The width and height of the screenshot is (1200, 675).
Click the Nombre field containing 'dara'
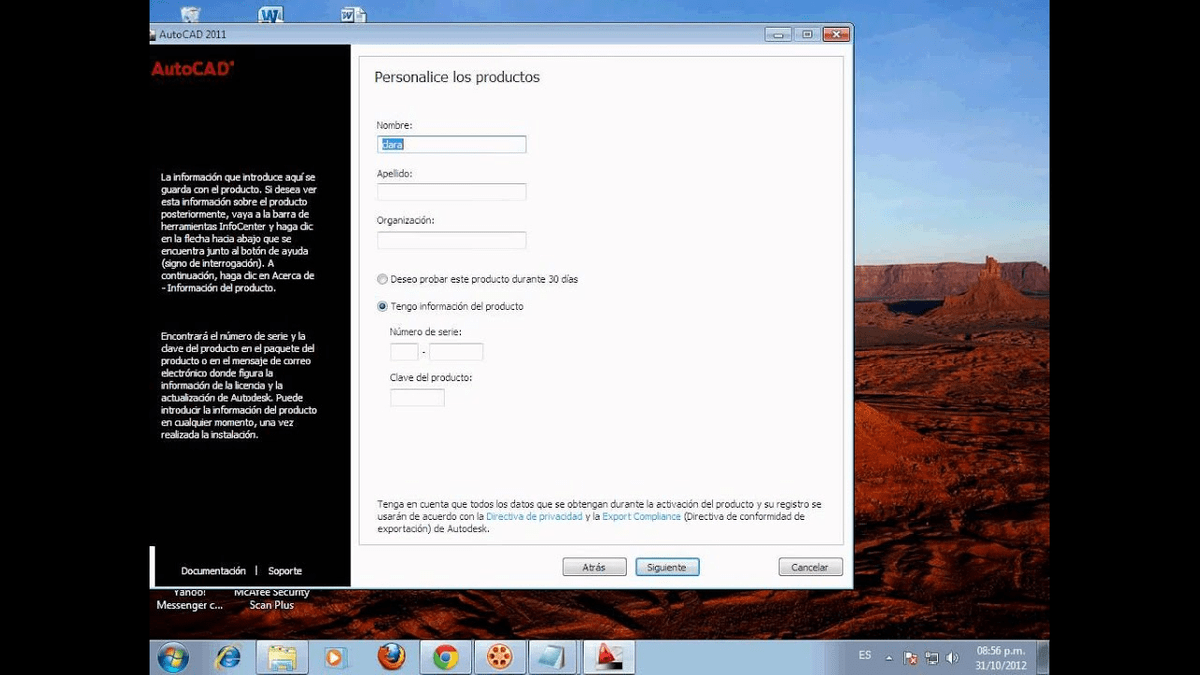click(x=452, y=144)
